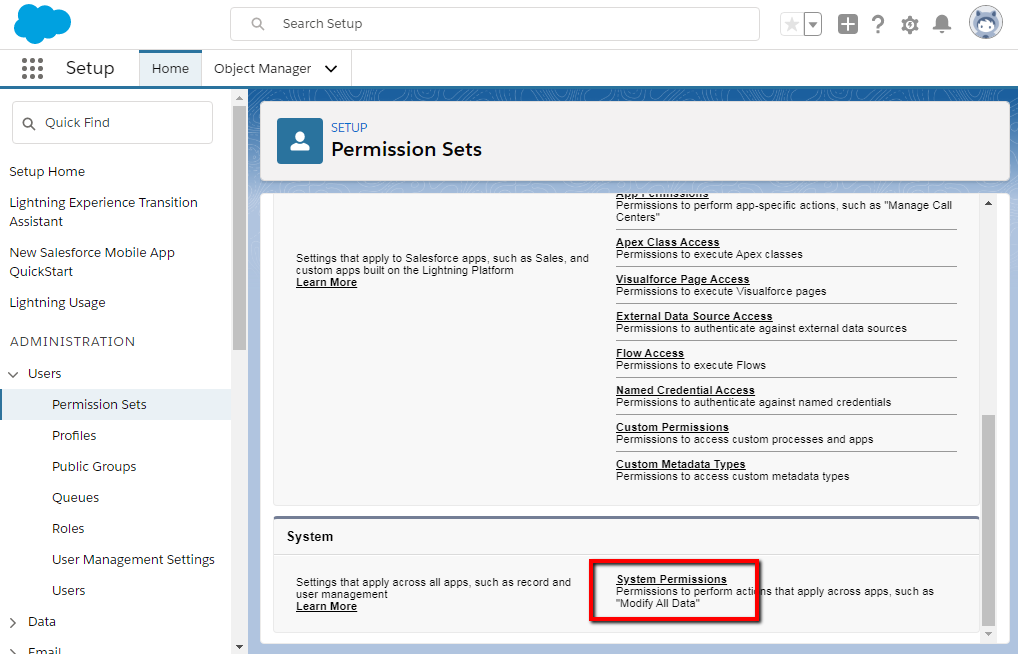Open the Flow Access link

coord(650,353)
